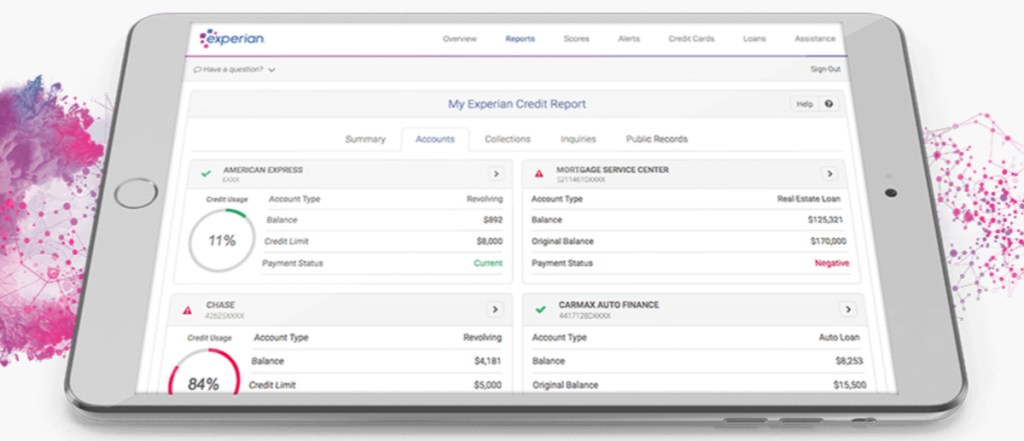Image resolution: width=1024 pixels, height=441 pixels.
Task: Click the help question mark icon
Action: (x=828, y=104)
